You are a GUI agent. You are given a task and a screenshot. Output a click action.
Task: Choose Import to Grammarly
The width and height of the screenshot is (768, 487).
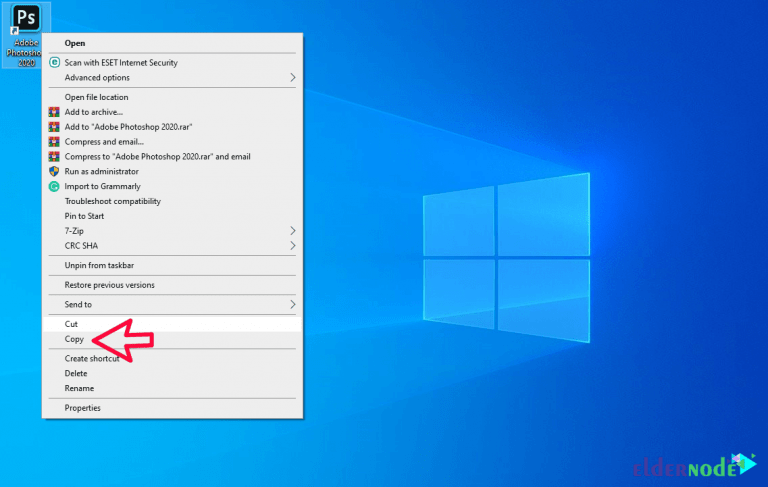pyautogui.click(x=172, y=186)
